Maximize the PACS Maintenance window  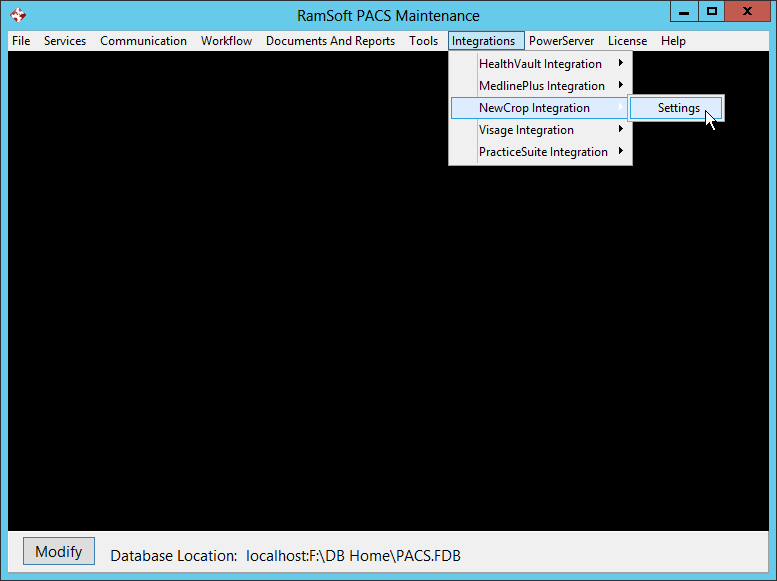711,12
